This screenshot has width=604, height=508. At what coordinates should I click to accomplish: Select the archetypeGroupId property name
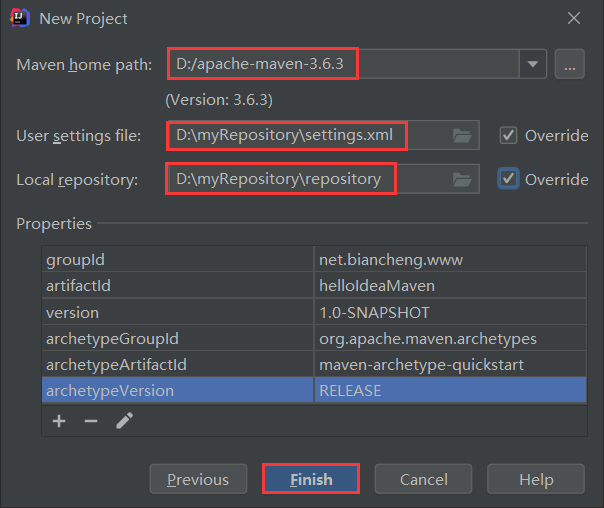click(178, 338)
